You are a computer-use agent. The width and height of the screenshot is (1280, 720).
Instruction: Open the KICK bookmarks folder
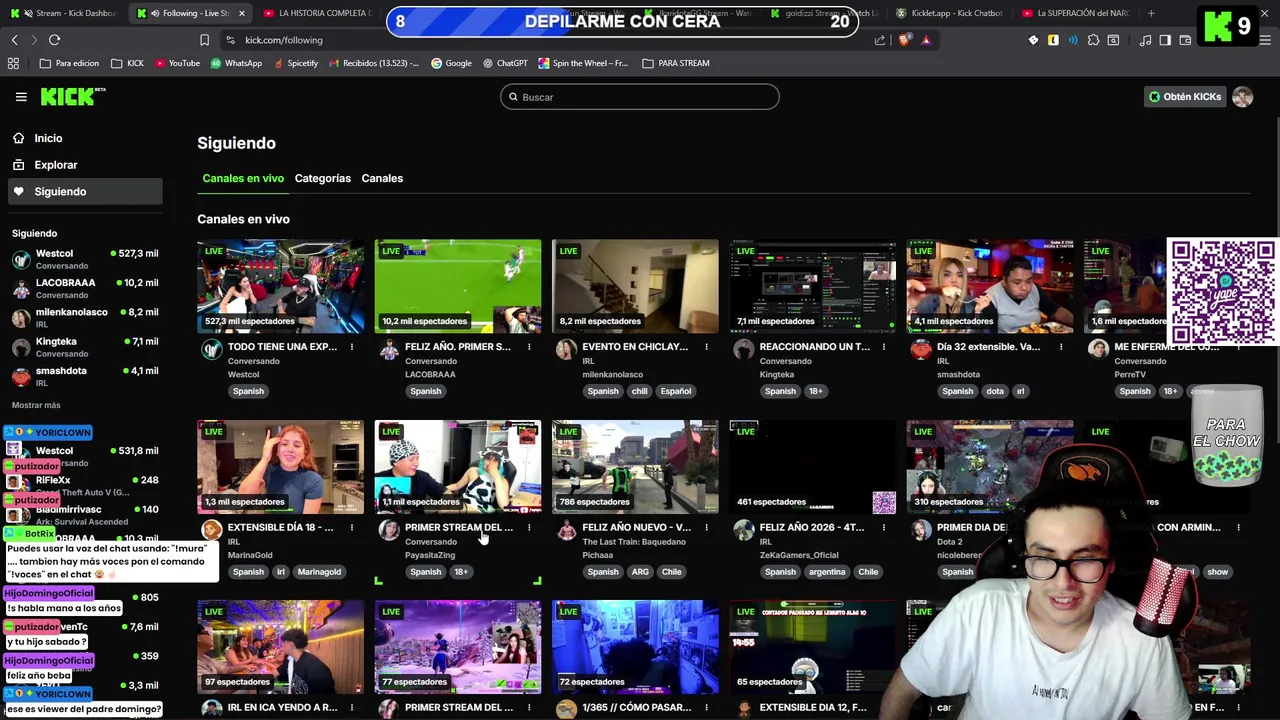[127, 63]
